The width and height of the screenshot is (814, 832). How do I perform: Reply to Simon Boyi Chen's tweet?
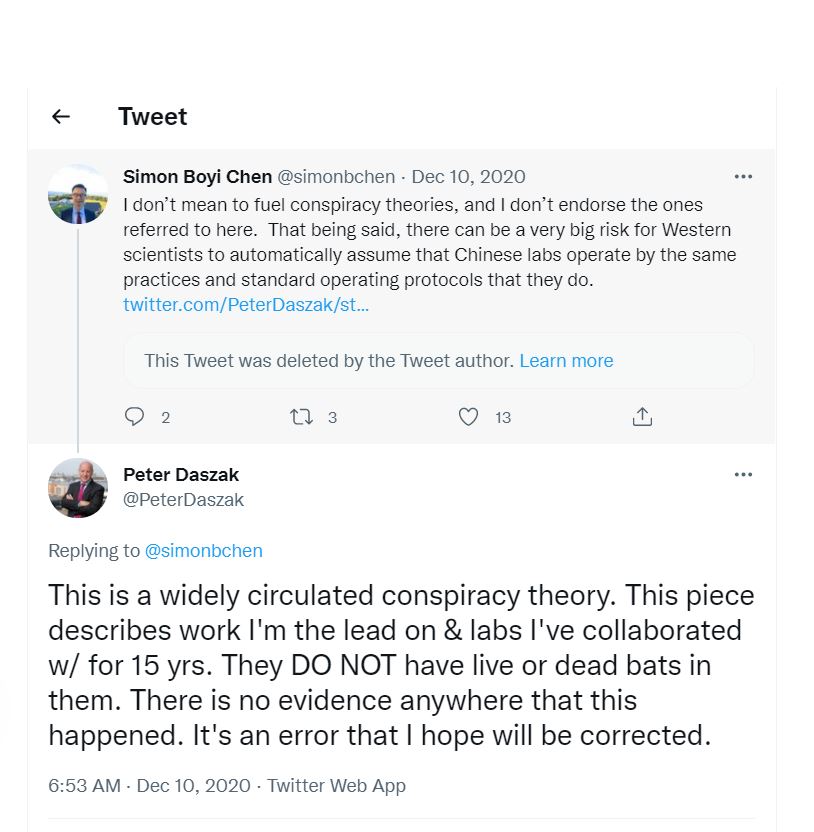pos(135,417)
